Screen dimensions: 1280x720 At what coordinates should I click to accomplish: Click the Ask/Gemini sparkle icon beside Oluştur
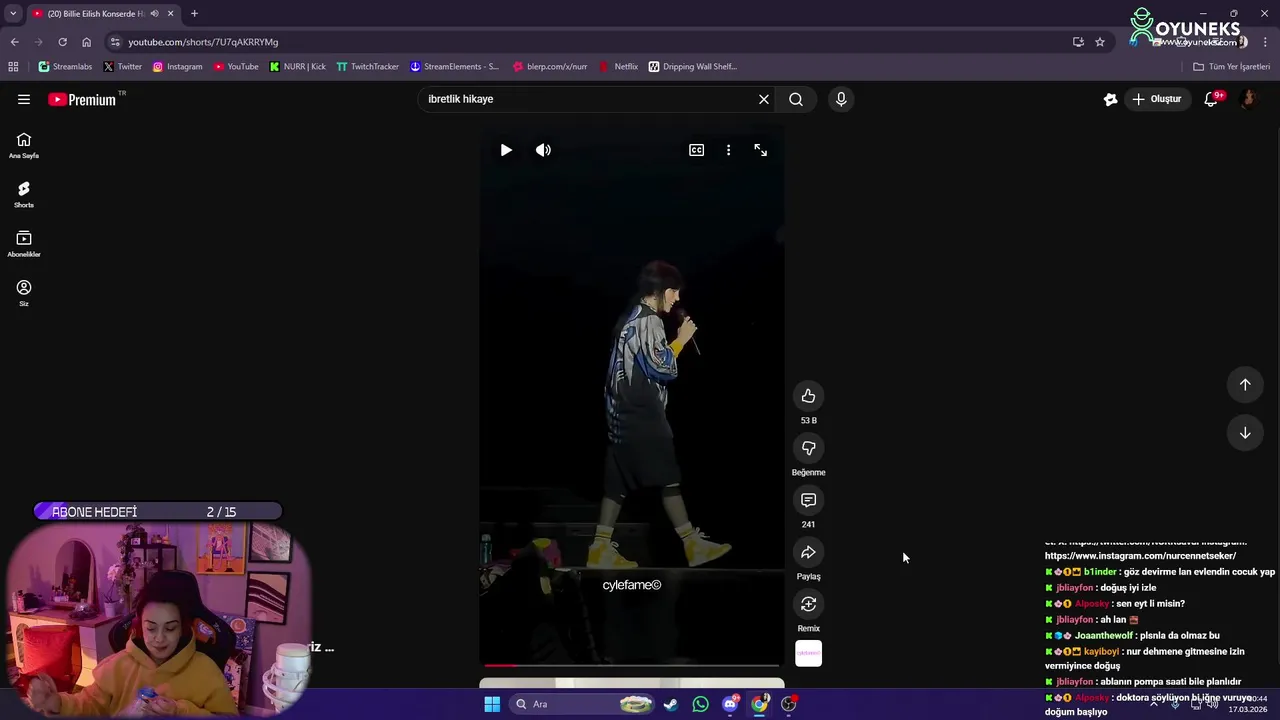pyautogui.click(x=1110, y=99)
